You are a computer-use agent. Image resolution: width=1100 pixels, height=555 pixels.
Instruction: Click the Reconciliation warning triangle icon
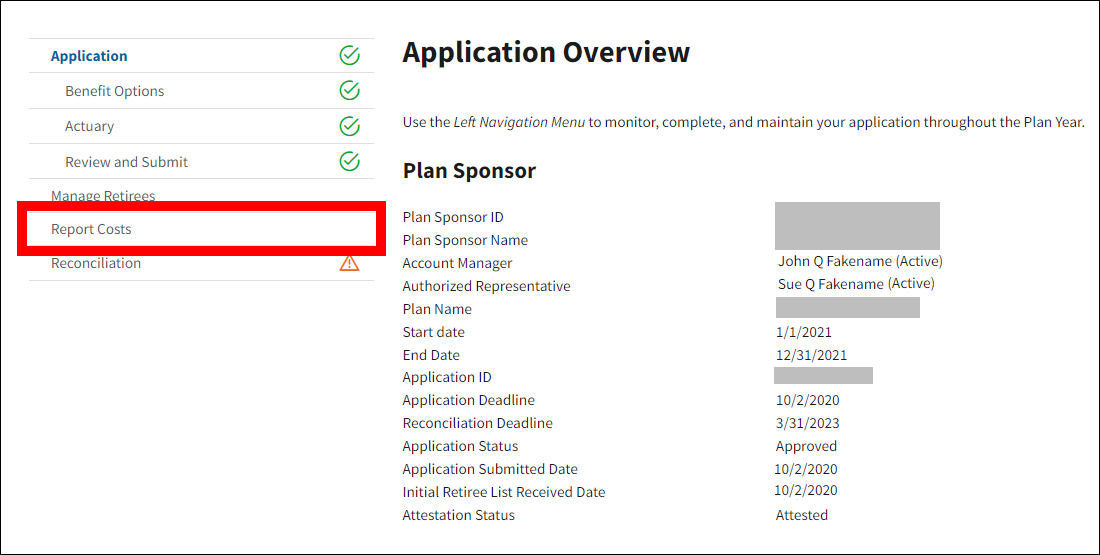click(349, 263)
